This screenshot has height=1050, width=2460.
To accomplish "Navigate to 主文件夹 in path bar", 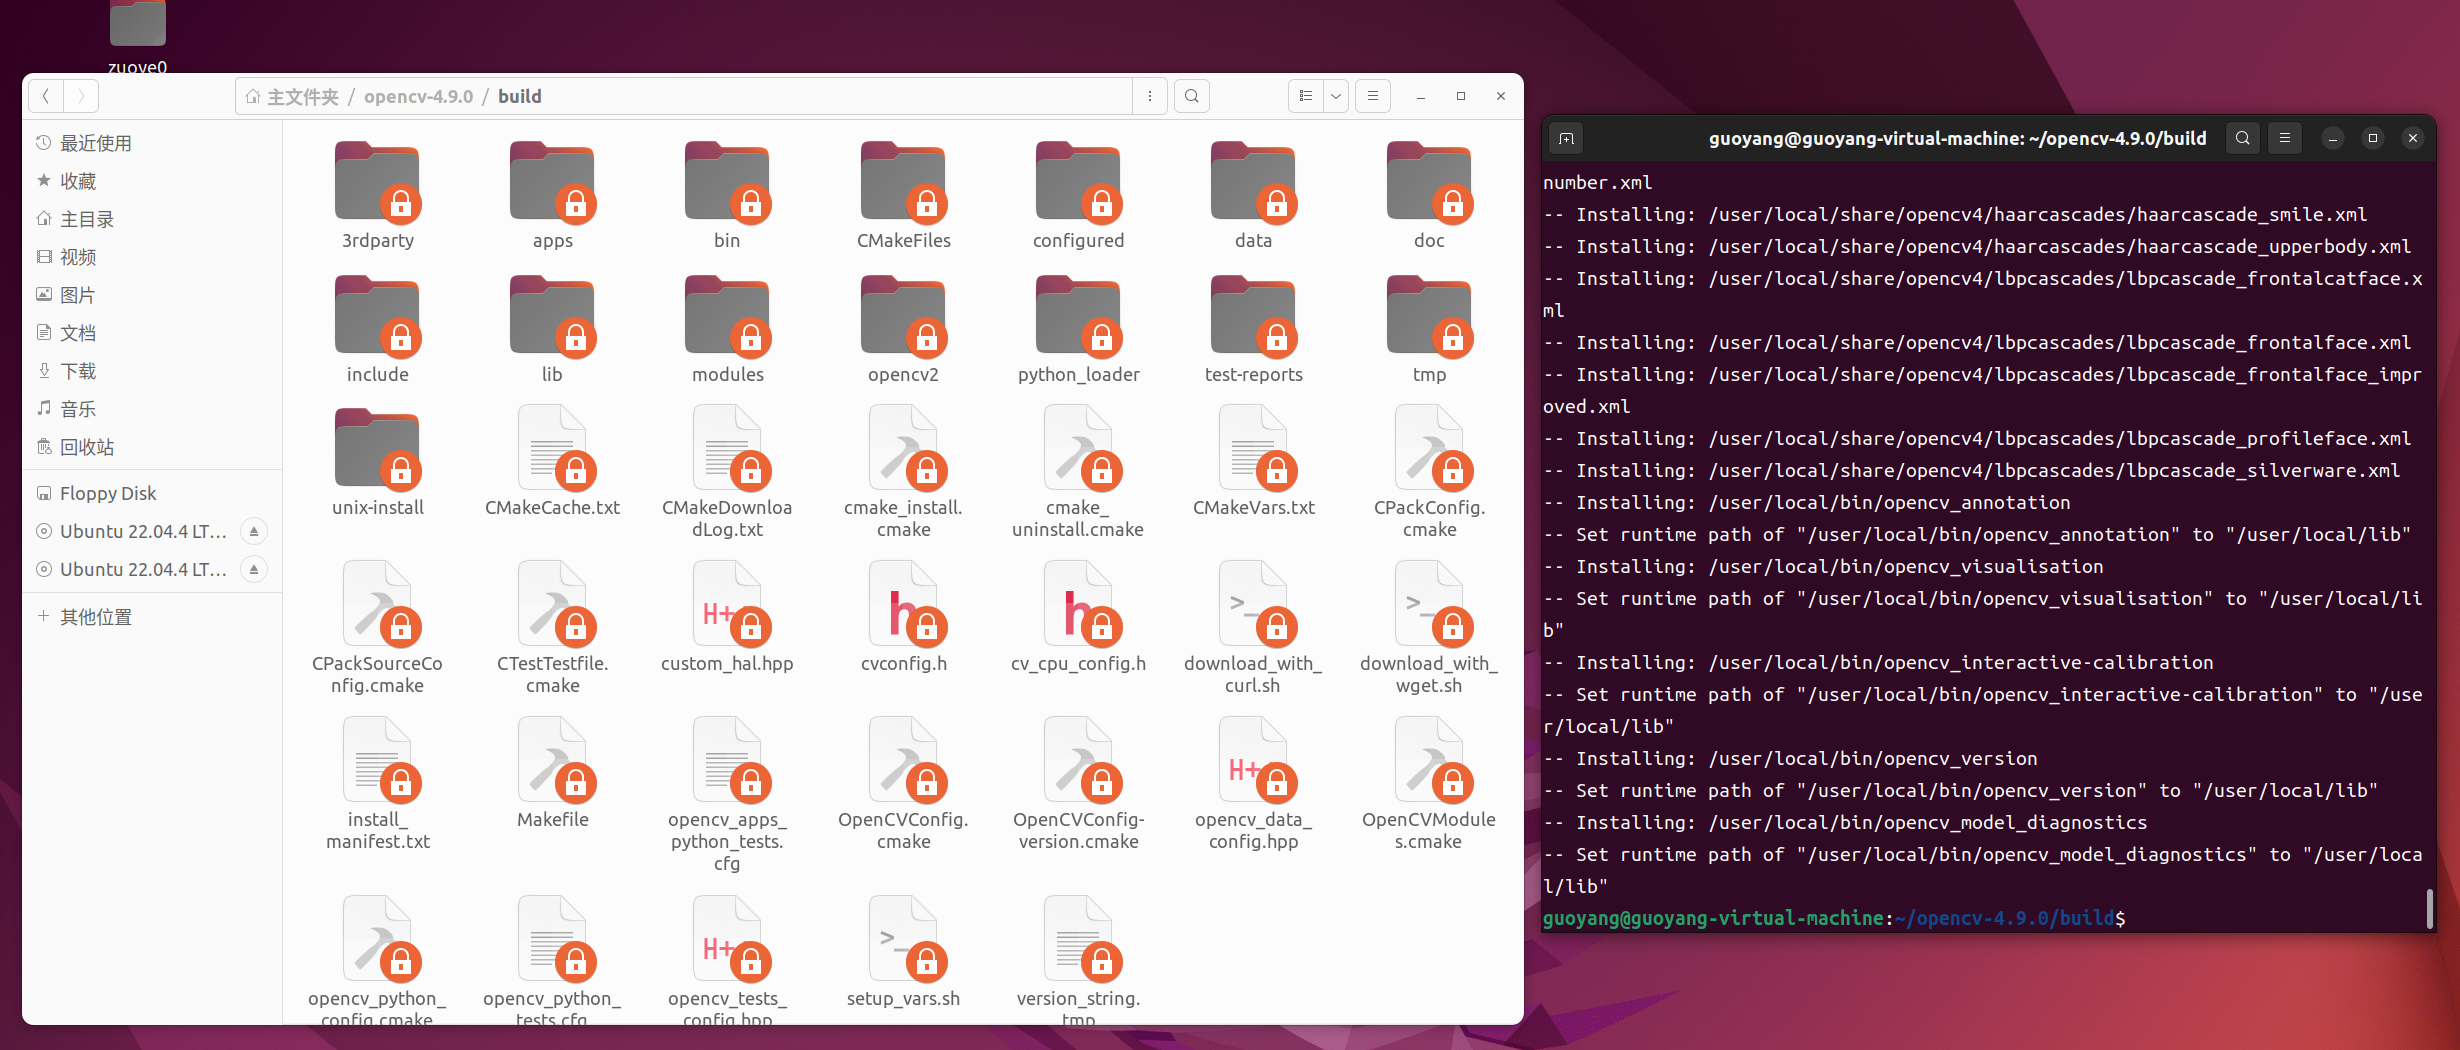I will coord(292,96).
